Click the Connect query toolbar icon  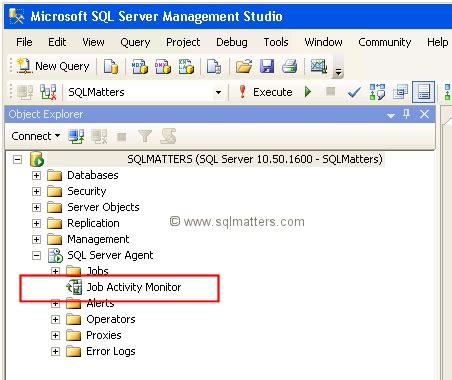pyautogui.click(x=25, y=92)
